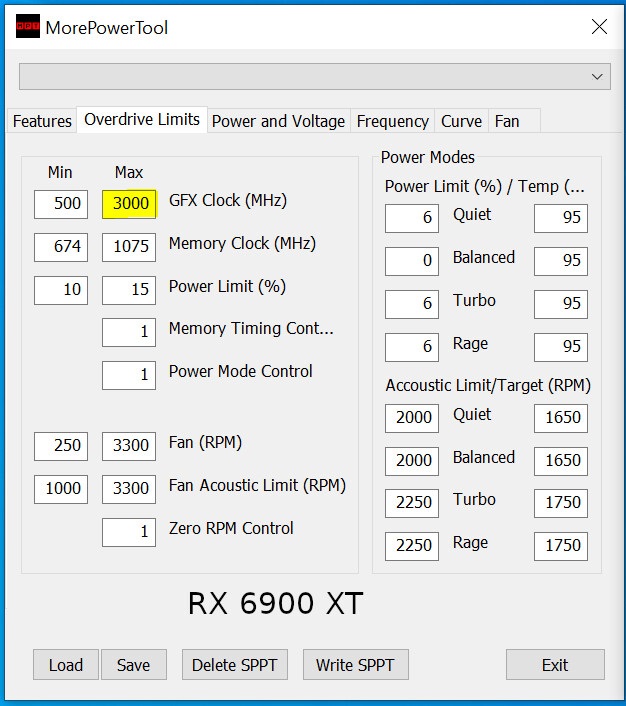Click the MorePowerTool red logo icon
626x706 pixels.
[x=27, y=26]
